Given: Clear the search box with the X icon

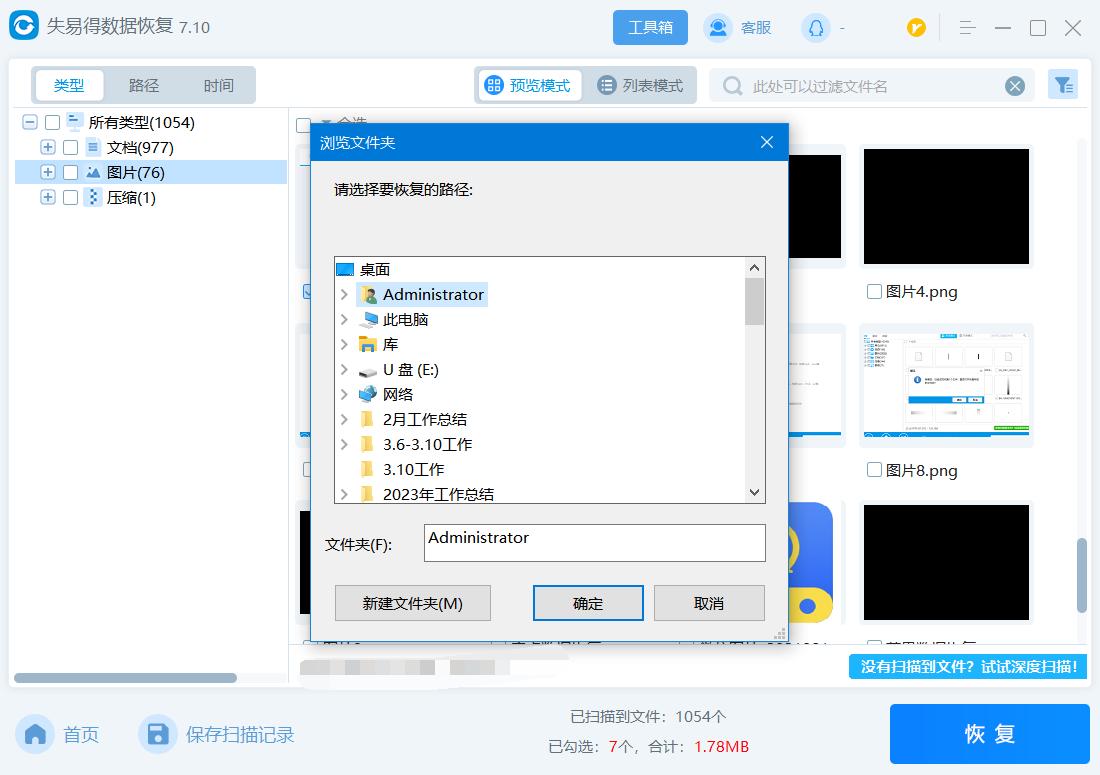Looking at the screenshot, I should pyautogui.click(x=1016, y=85).
